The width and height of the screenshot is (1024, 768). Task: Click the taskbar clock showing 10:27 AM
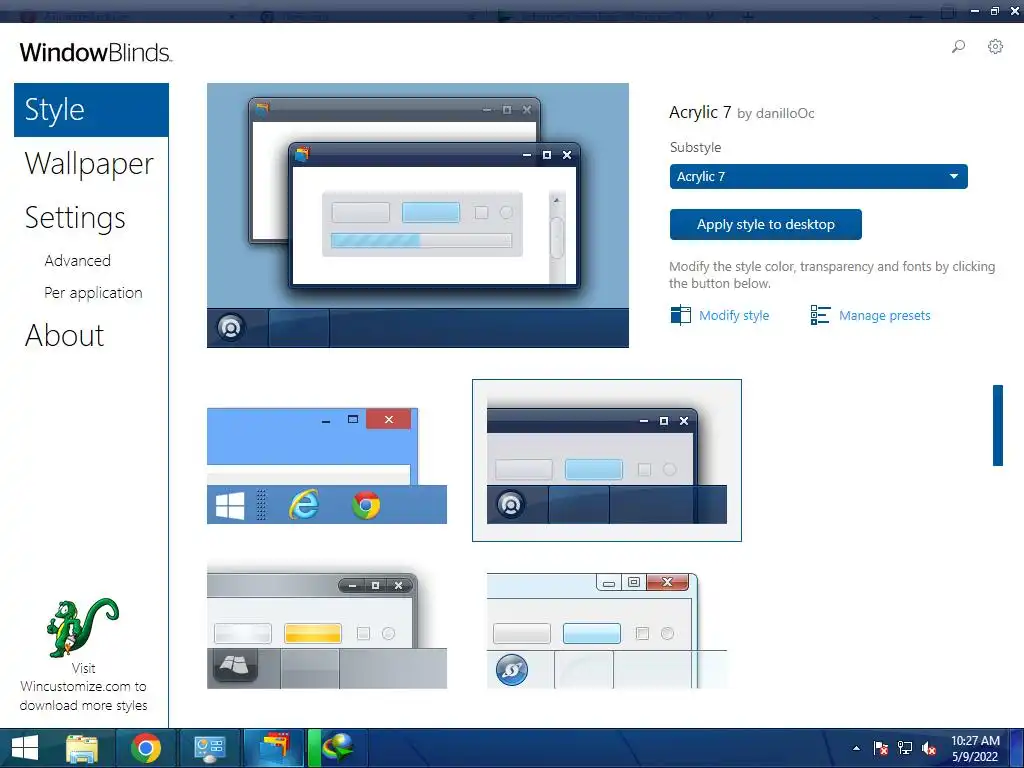[x=975, y=748]
